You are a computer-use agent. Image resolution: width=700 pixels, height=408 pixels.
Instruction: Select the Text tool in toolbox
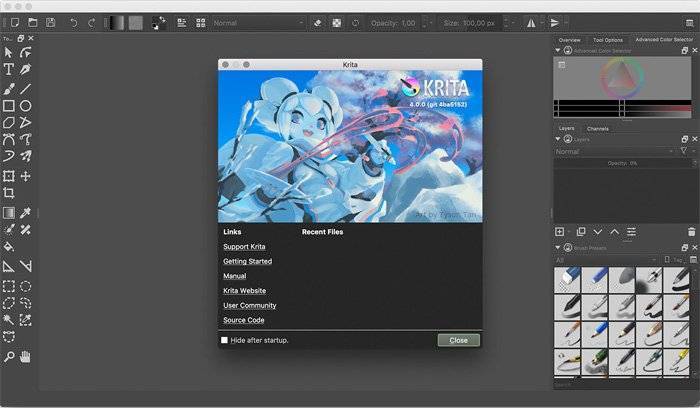8,70
